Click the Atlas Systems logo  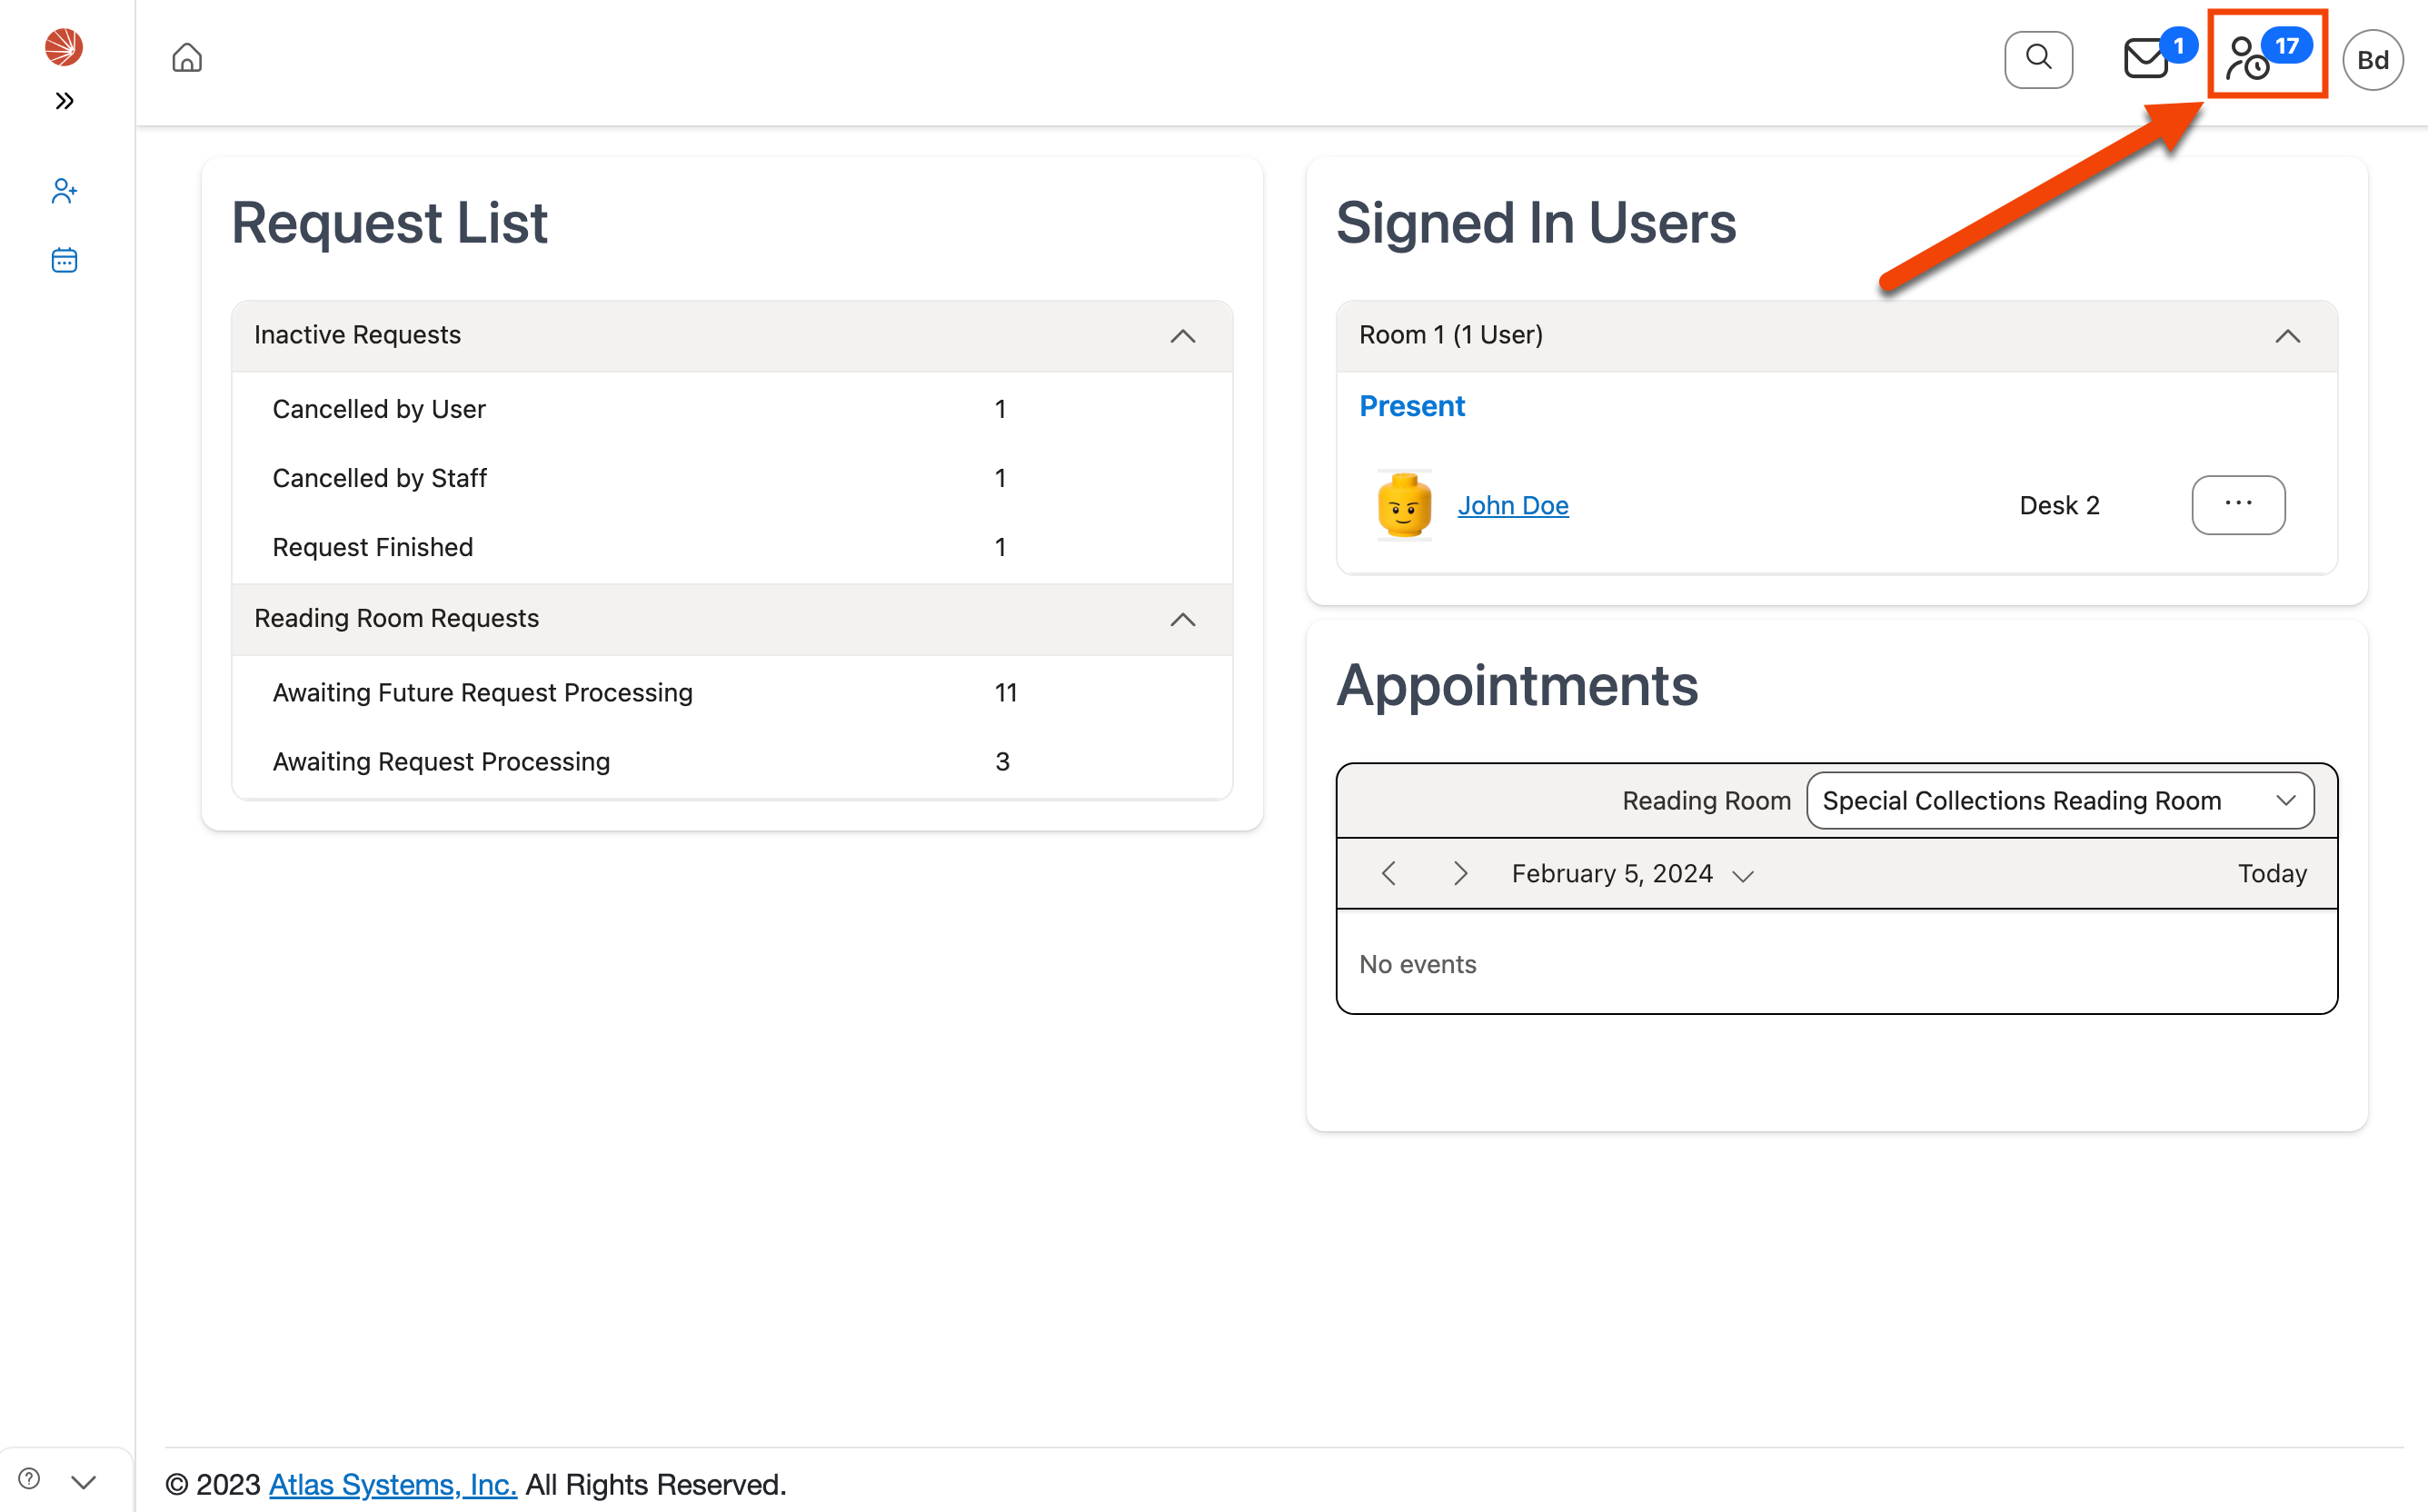pyautogui.click(x=63, y=46)
